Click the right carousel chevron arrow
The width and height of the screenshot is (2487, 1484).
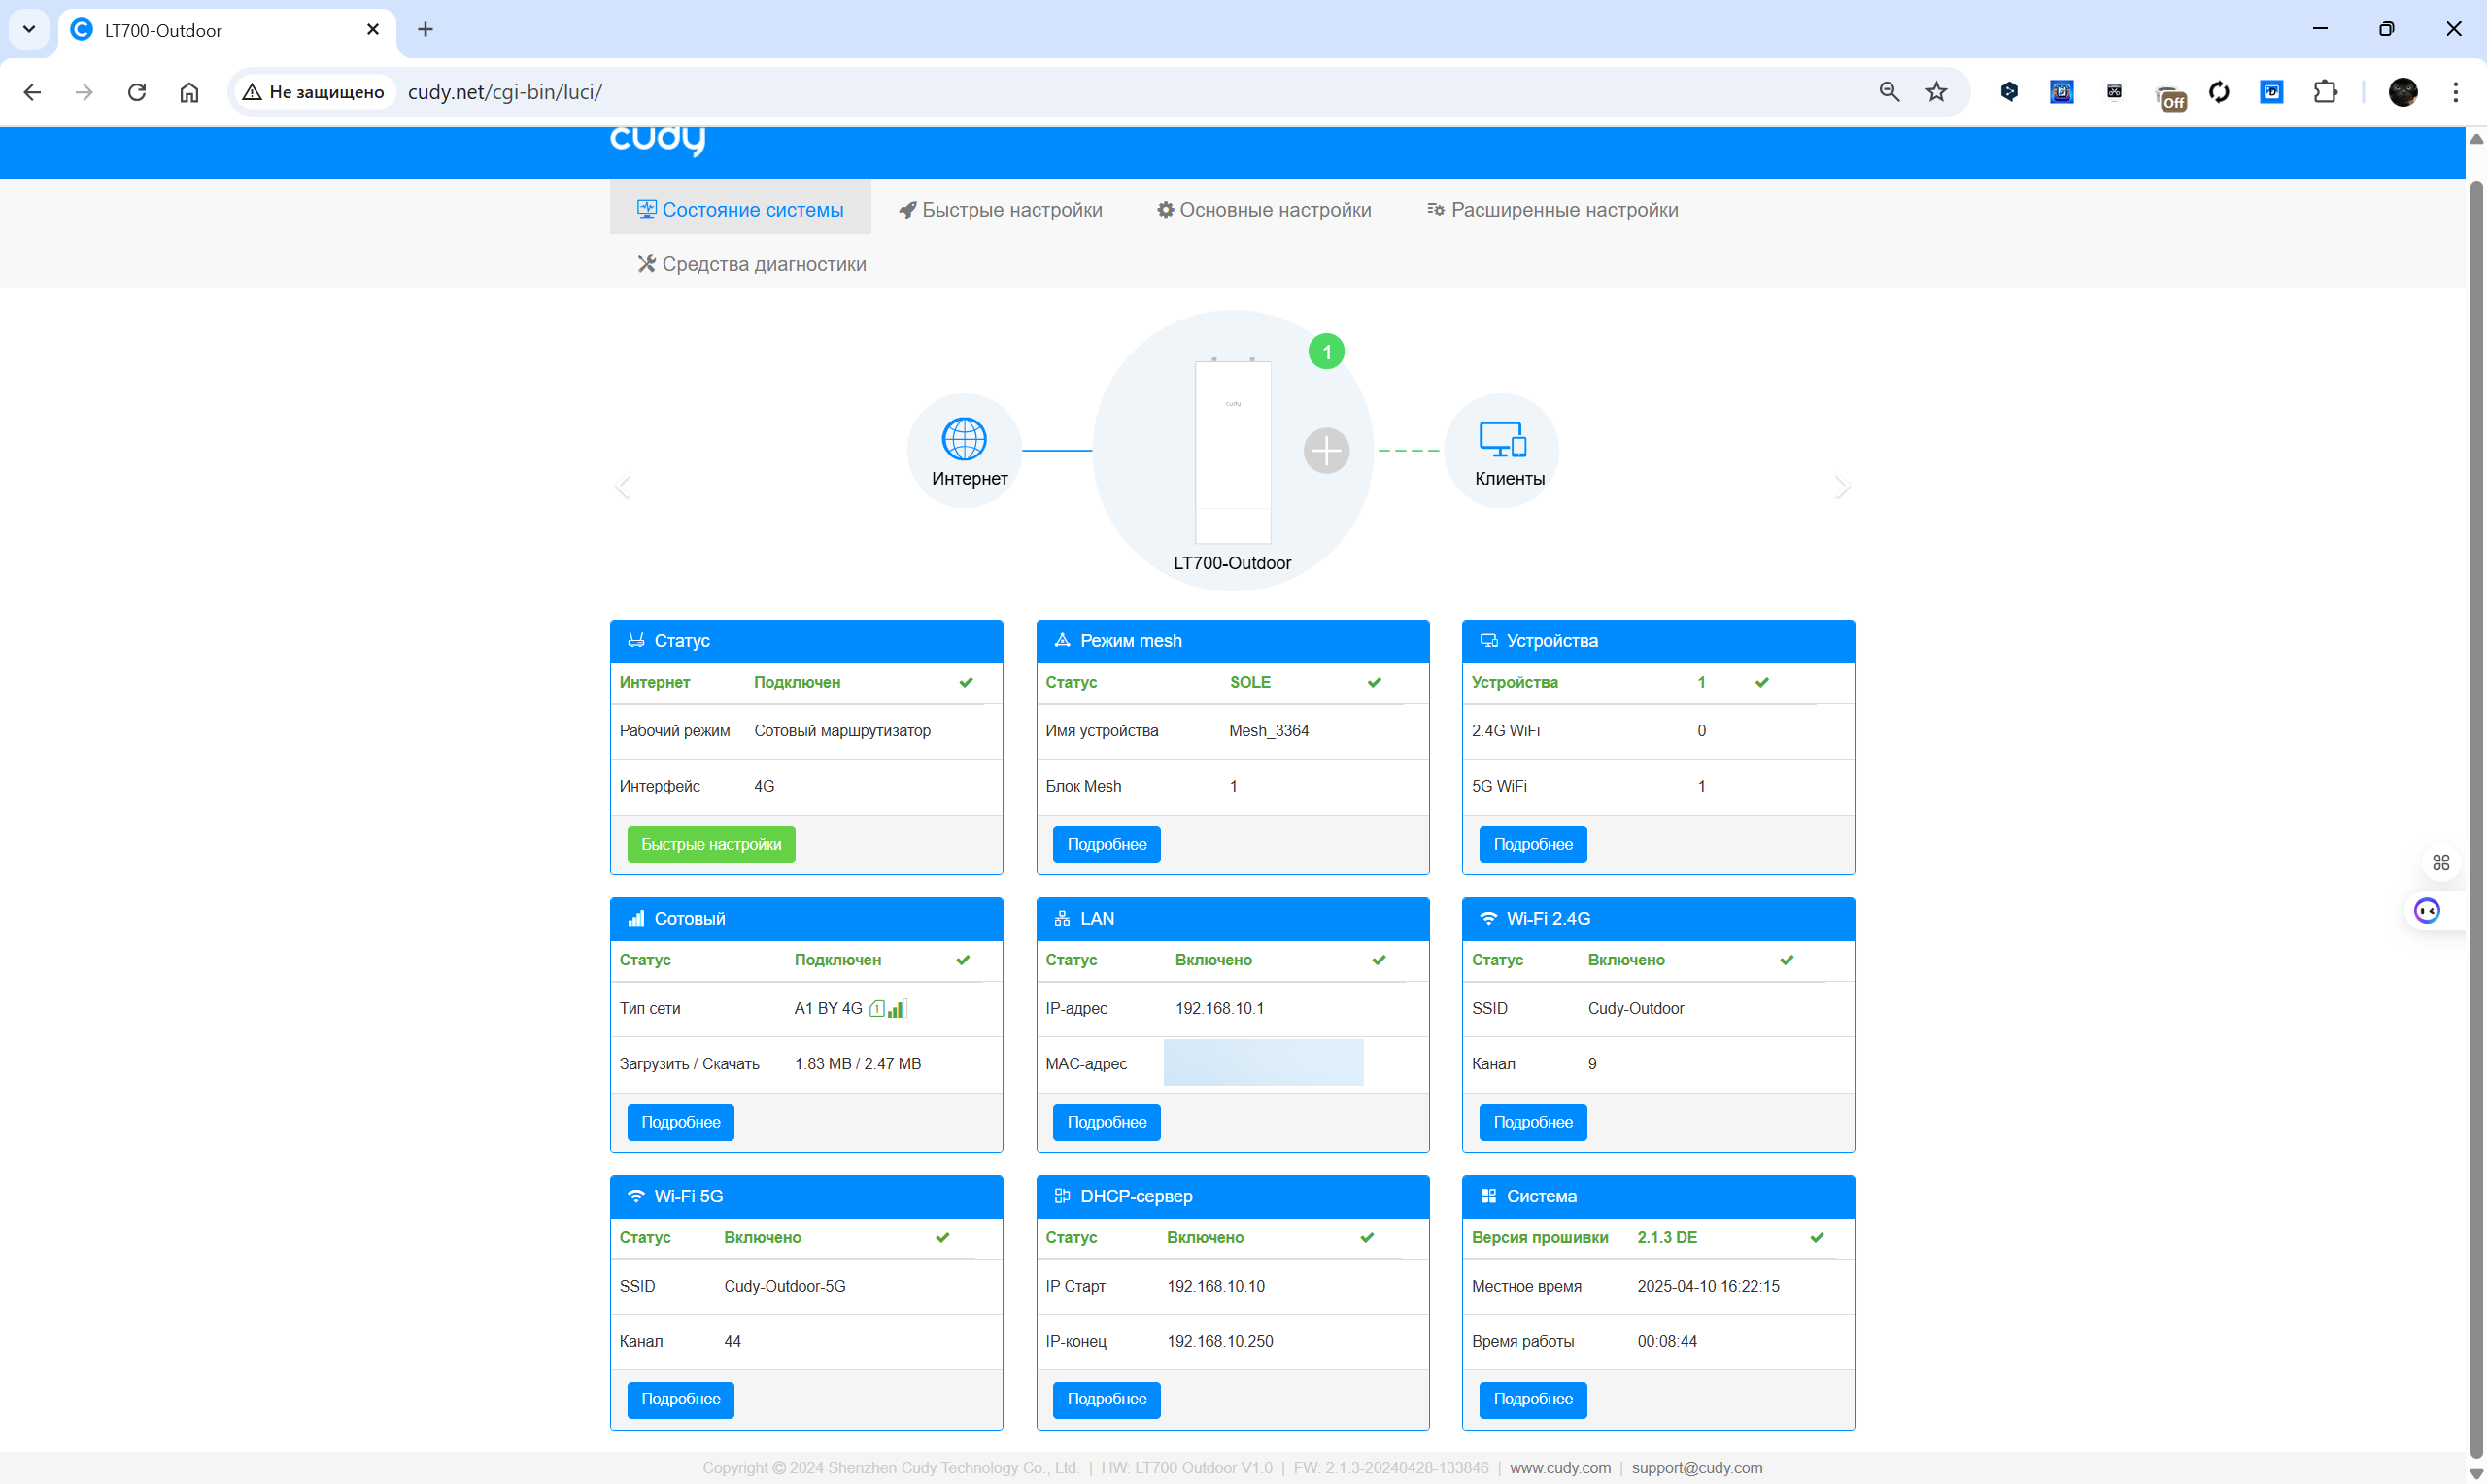(1842, 487)
